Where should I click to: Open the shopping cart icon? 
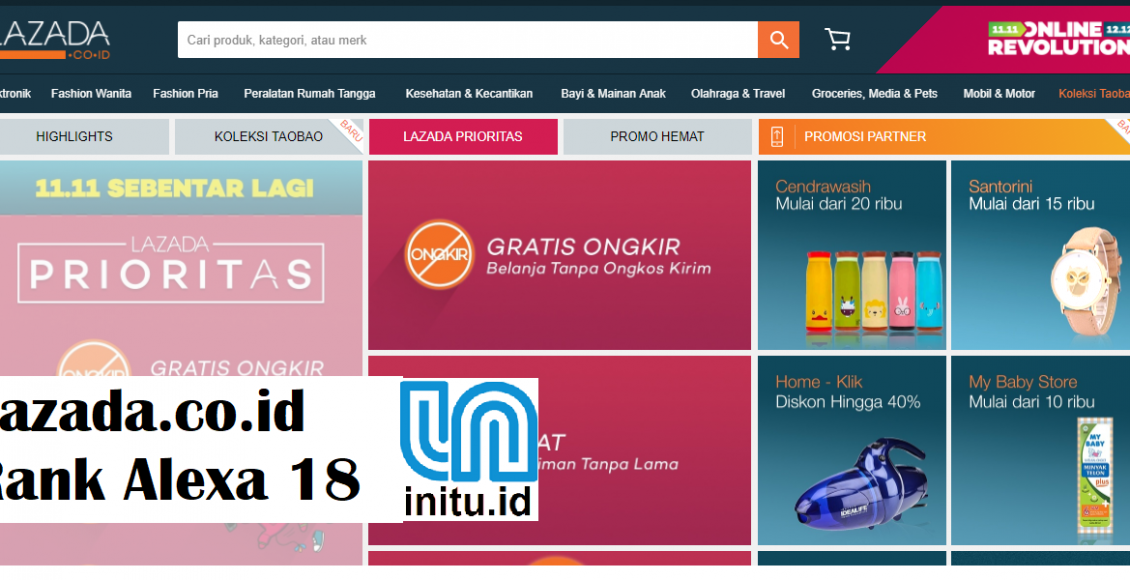coord(837,39)
